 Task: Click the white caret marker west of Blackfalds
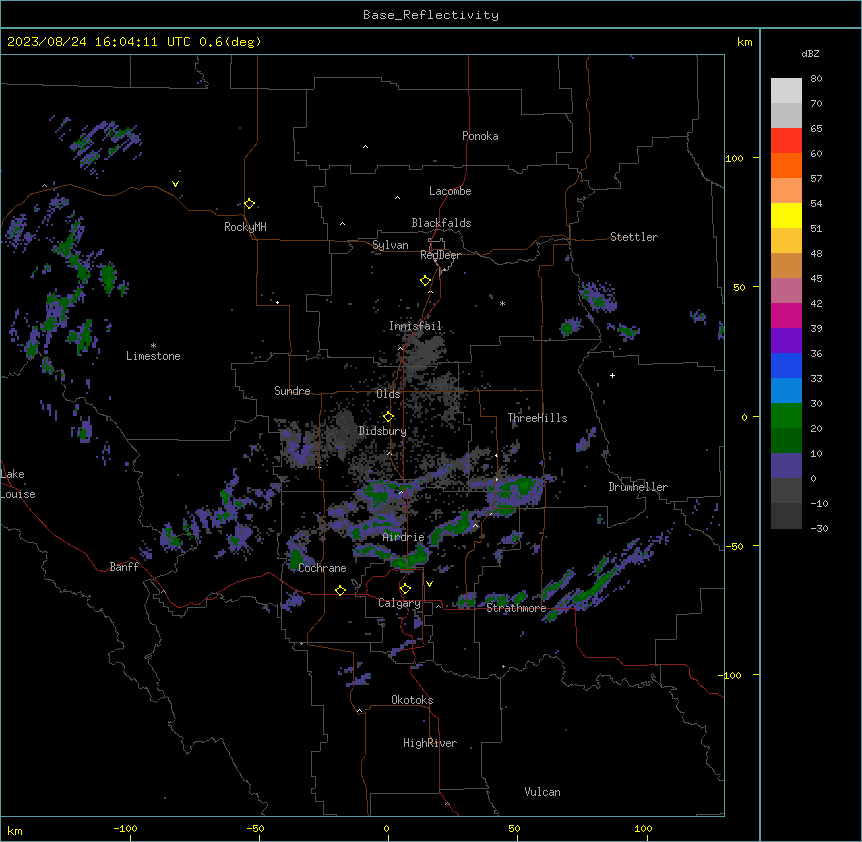[x=342, y=224]
